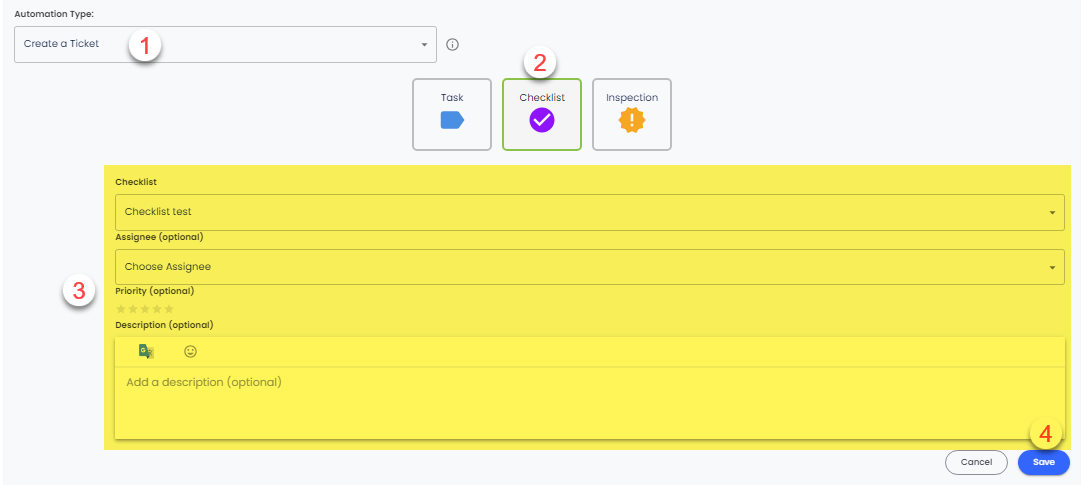This screenshot has height=485, width=1081.
Task: Open the Choose Assignee dropdown
Action: (x=589, y=267)
